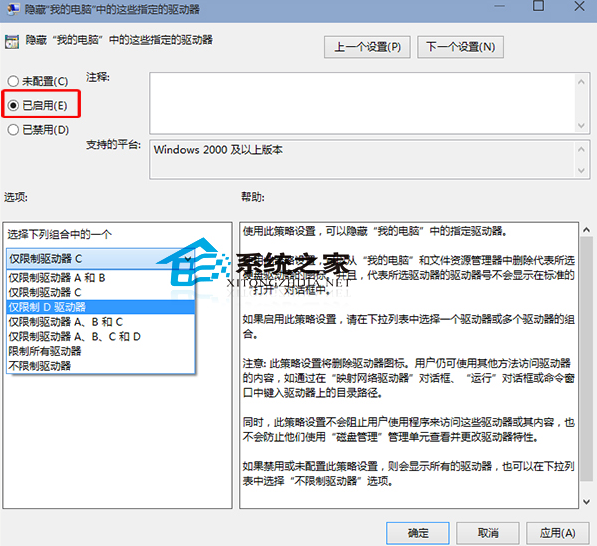Pick 不限制驱动器 in the dropdown list

tap(101, 366)
